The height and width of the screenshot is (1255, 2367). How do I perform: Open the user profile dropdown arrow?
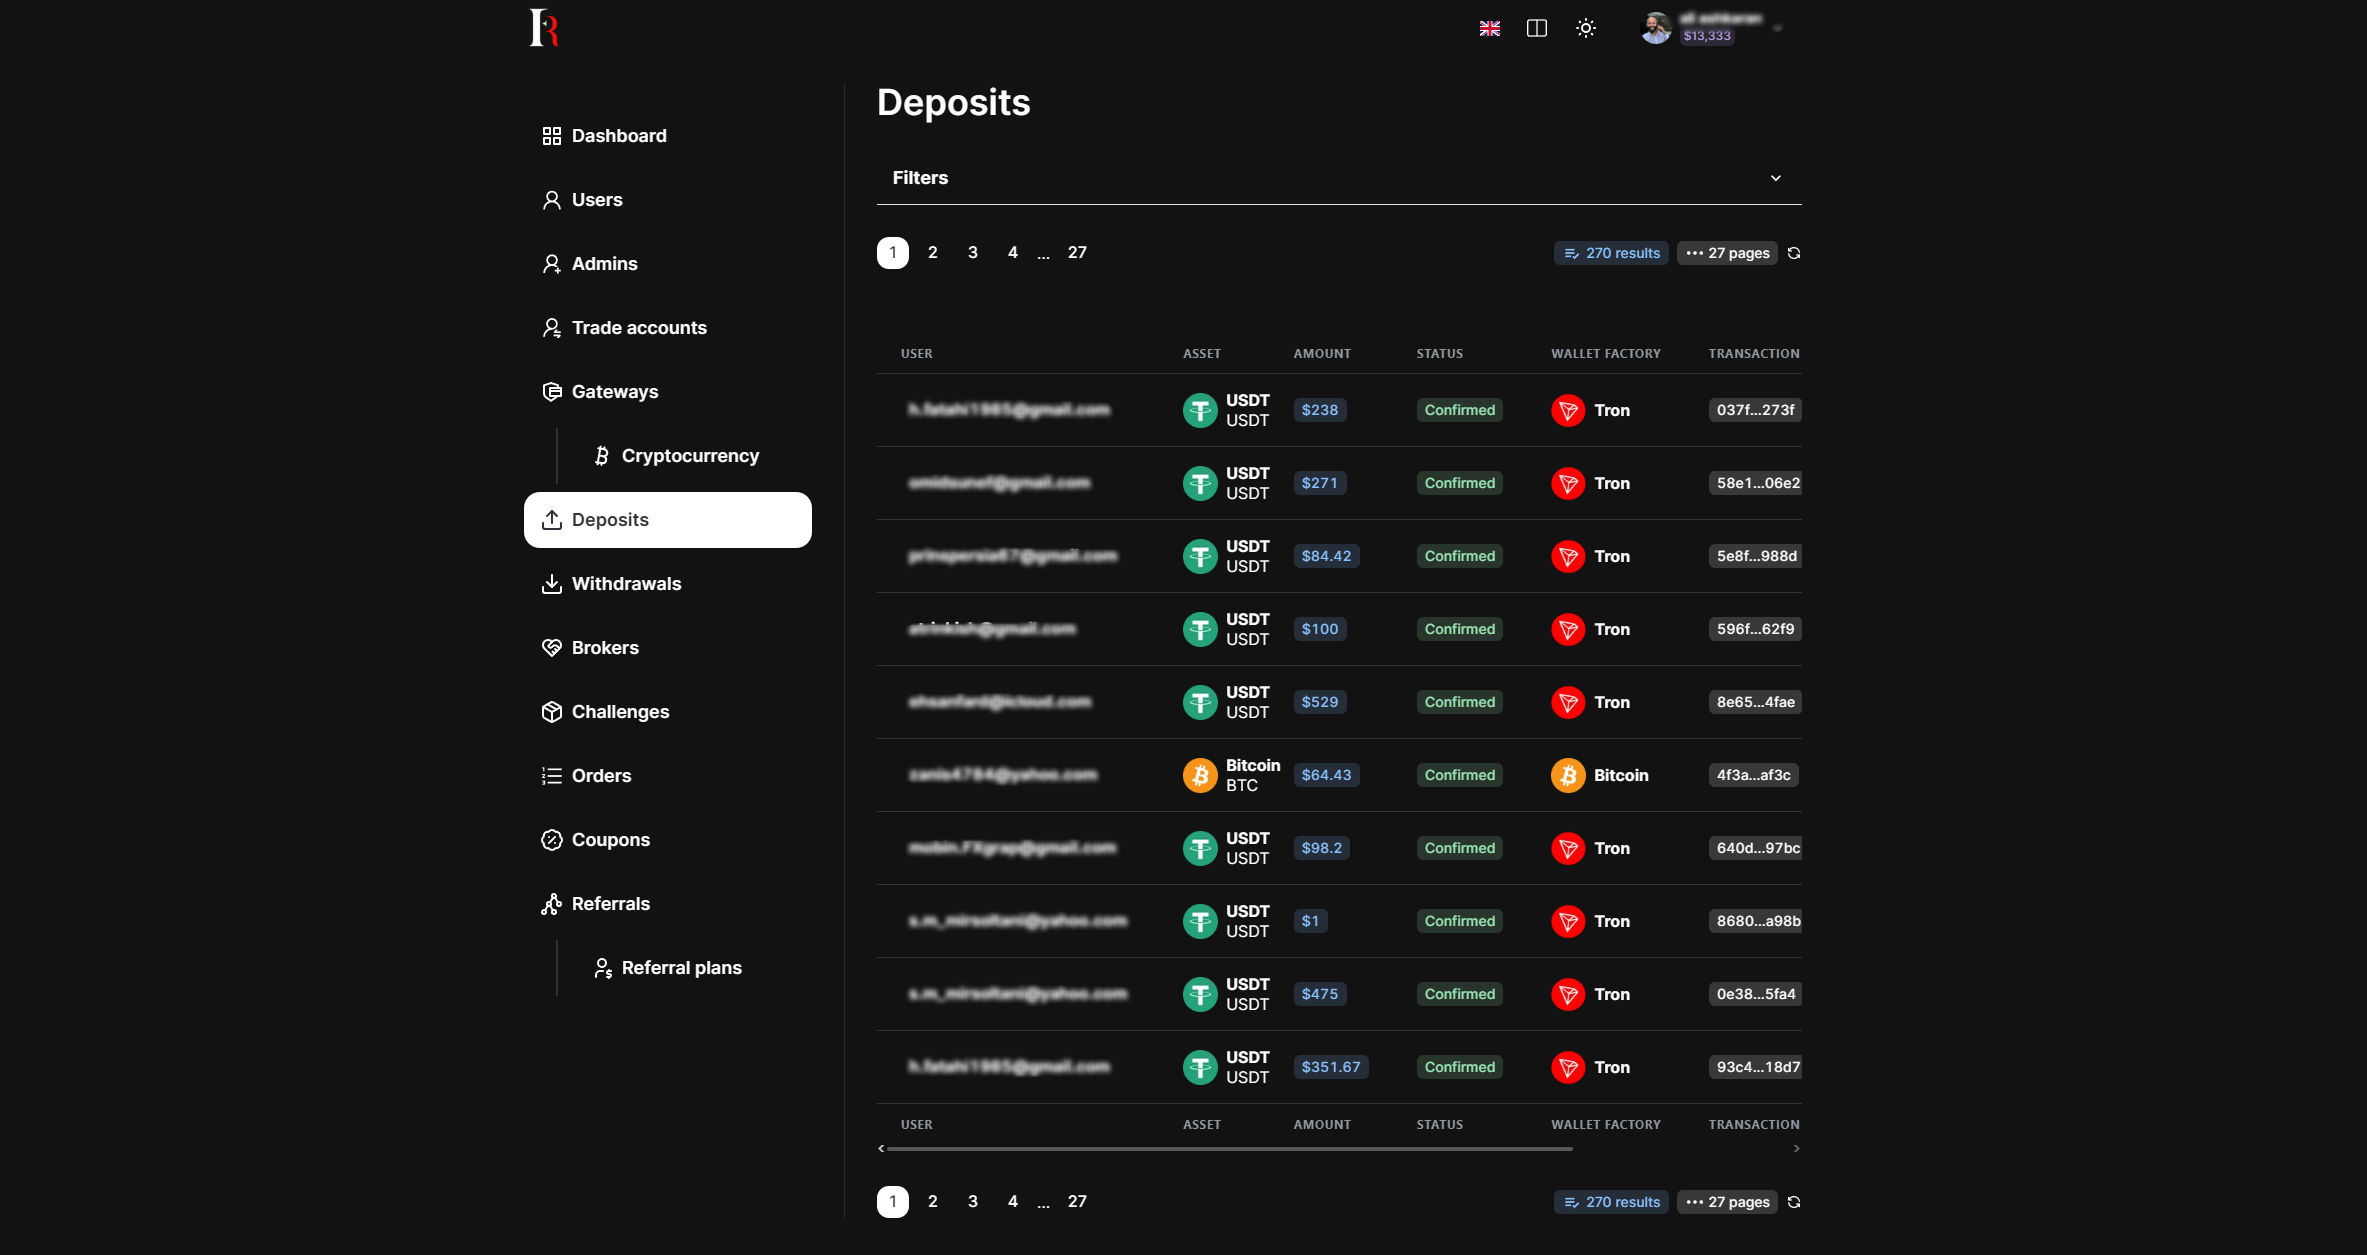click(x=1777, y=28)
